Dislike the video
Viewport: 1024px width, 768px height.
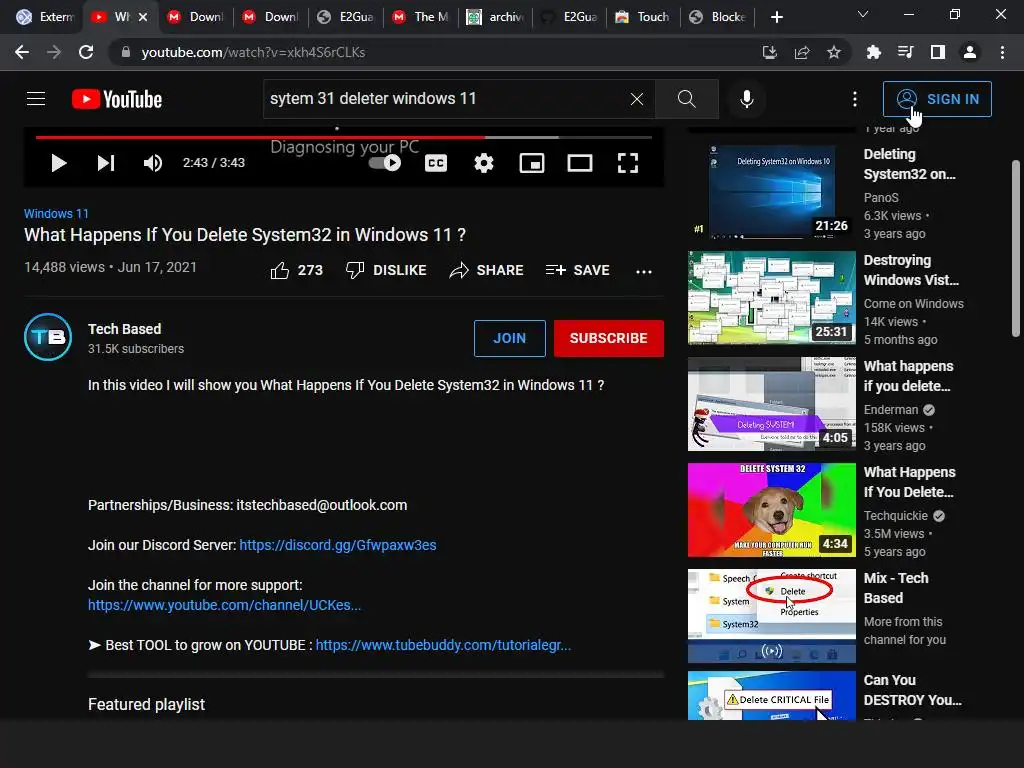385,270
